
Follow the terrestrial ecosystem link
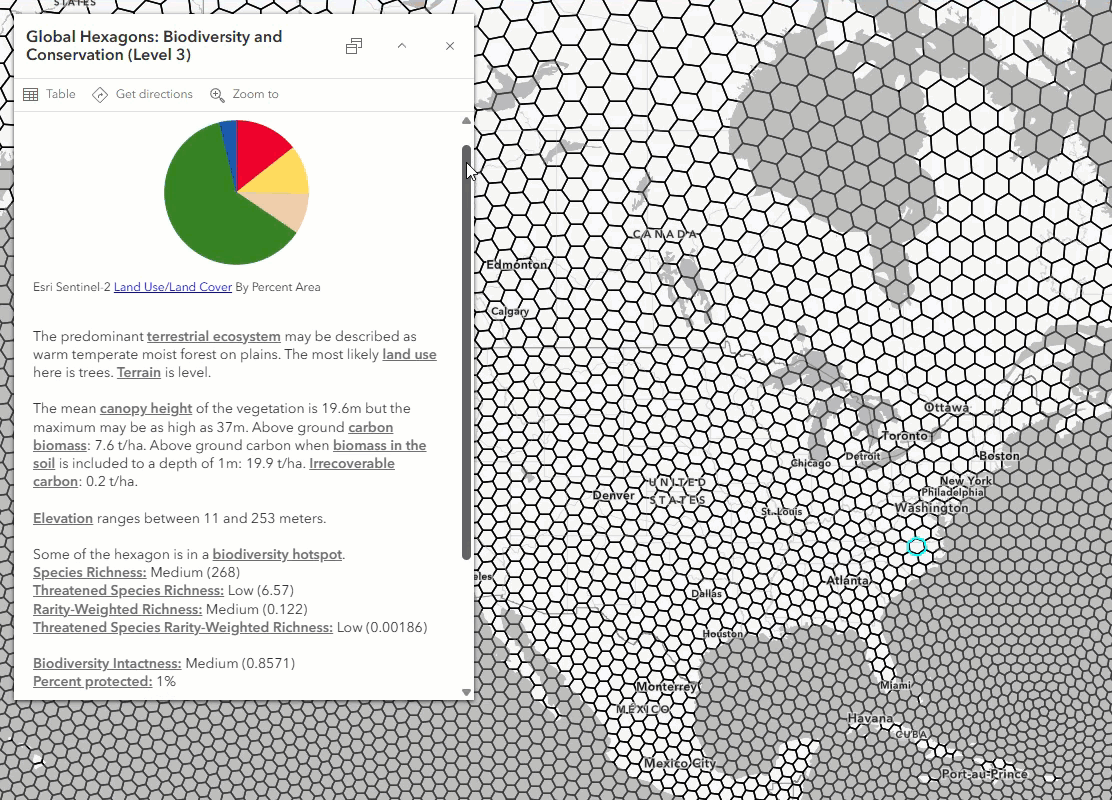213,336
